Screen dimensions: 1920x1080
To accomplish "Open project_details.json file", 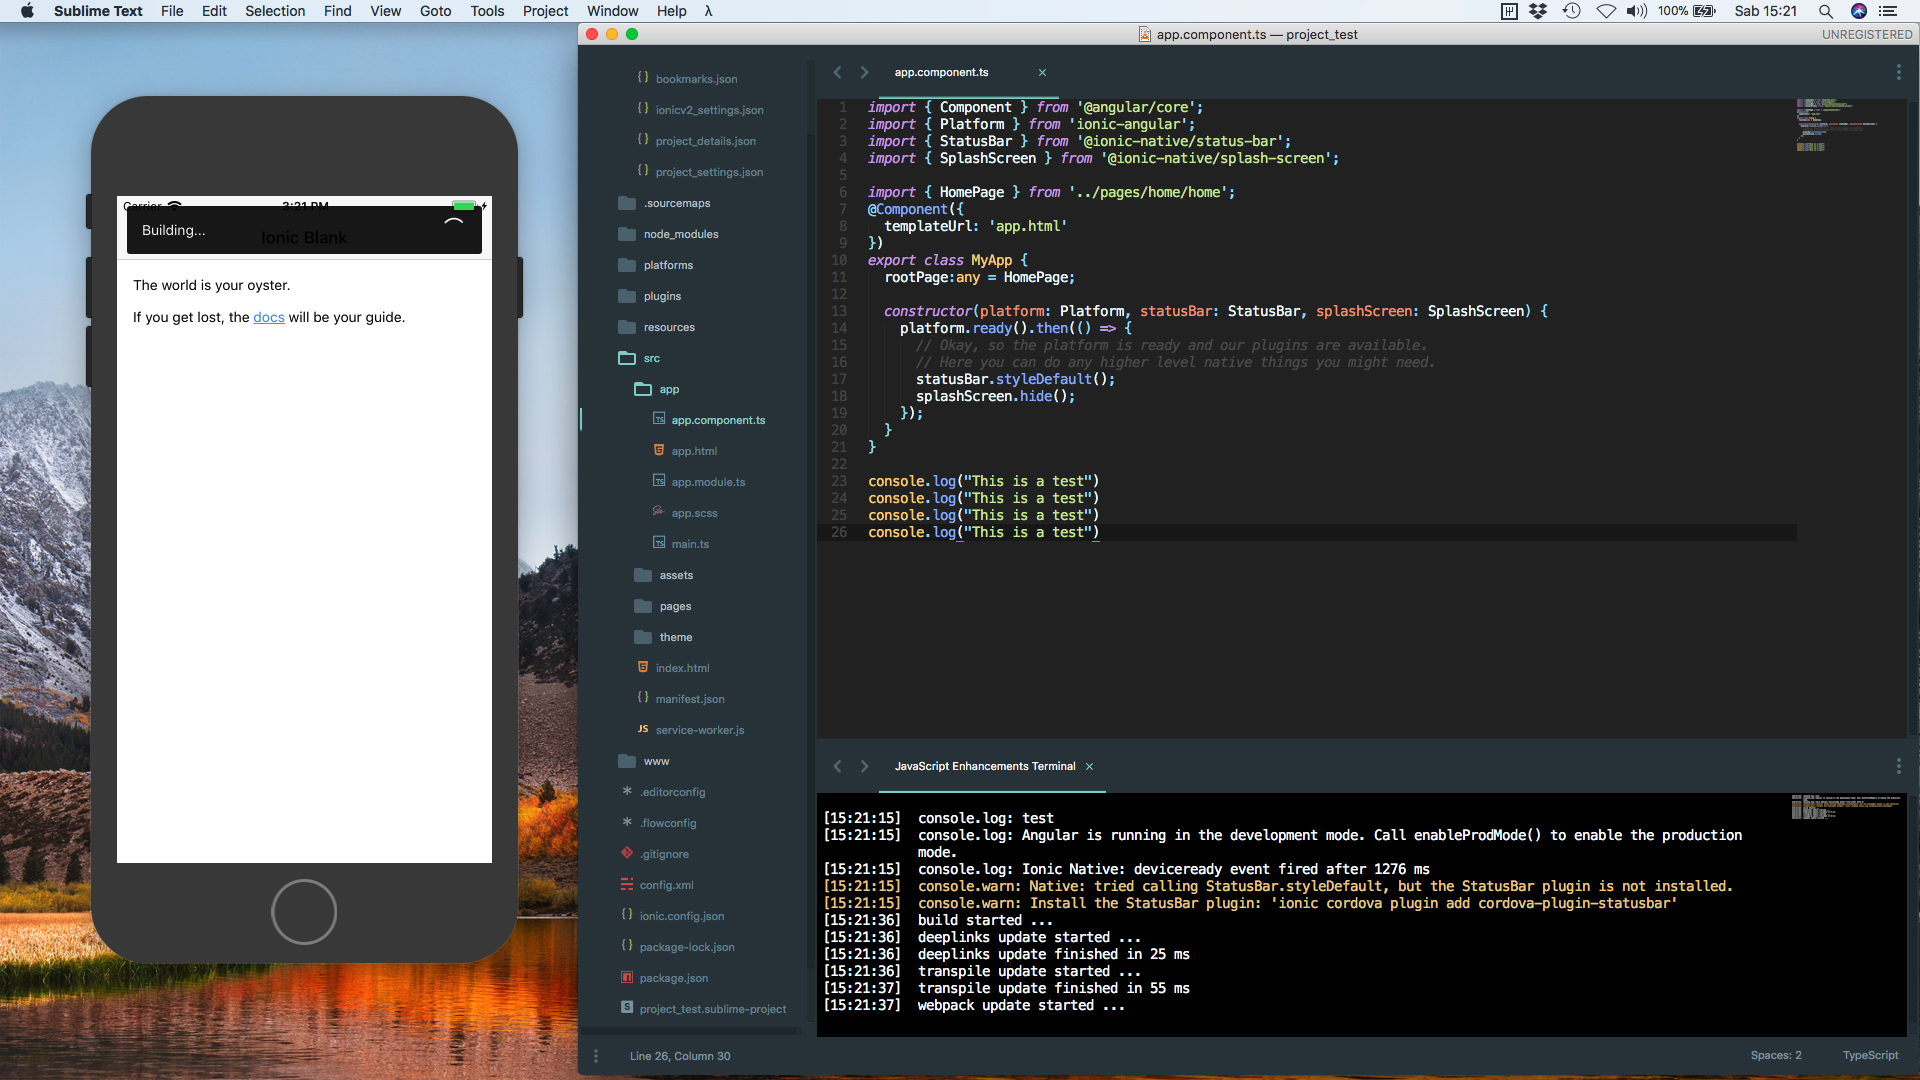I will pyautogui.click(x=705, y=141).
